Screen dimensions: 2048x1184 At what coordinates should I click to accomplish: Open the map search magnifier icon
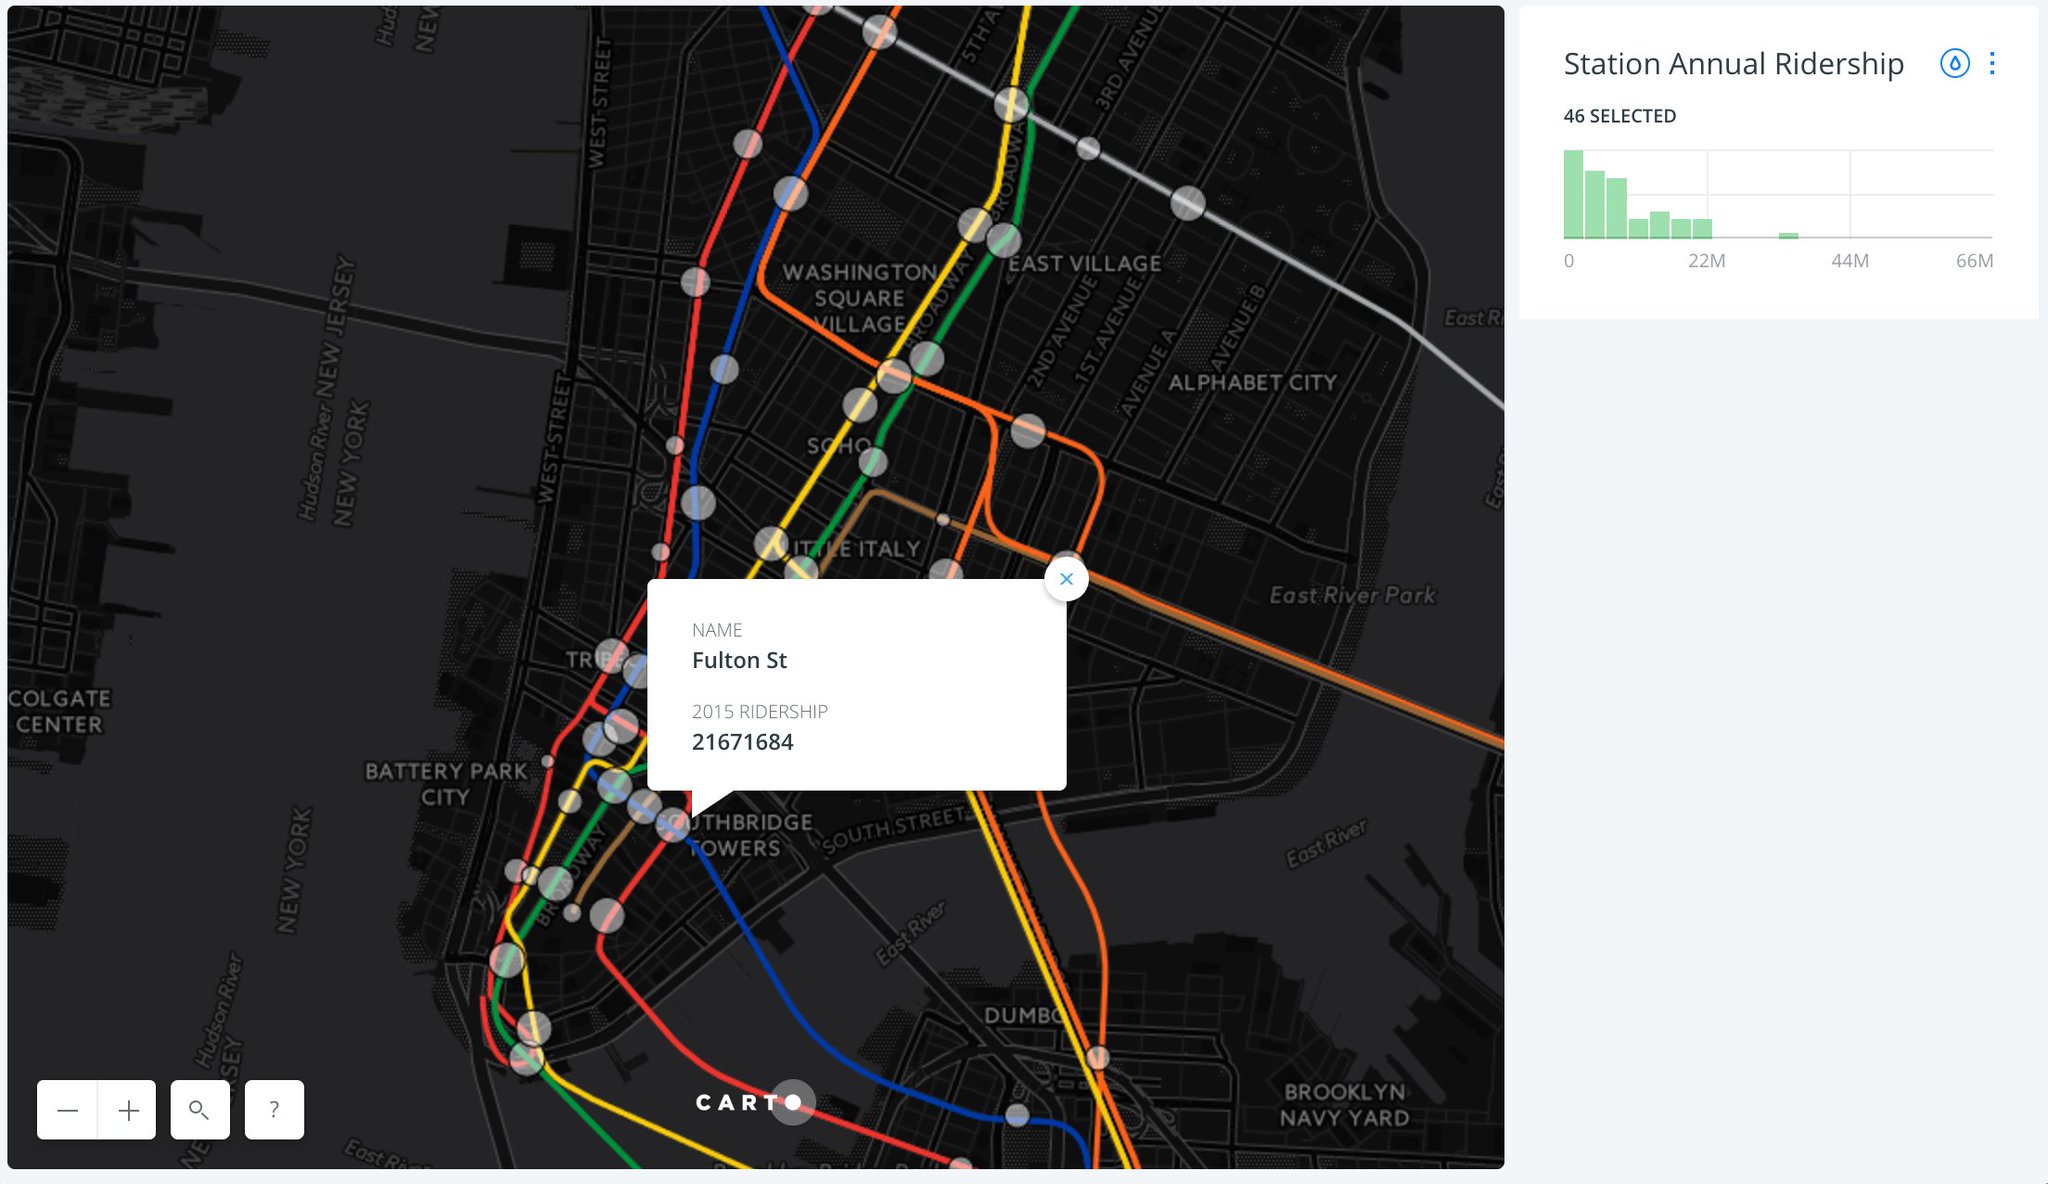click(200, 1109)
